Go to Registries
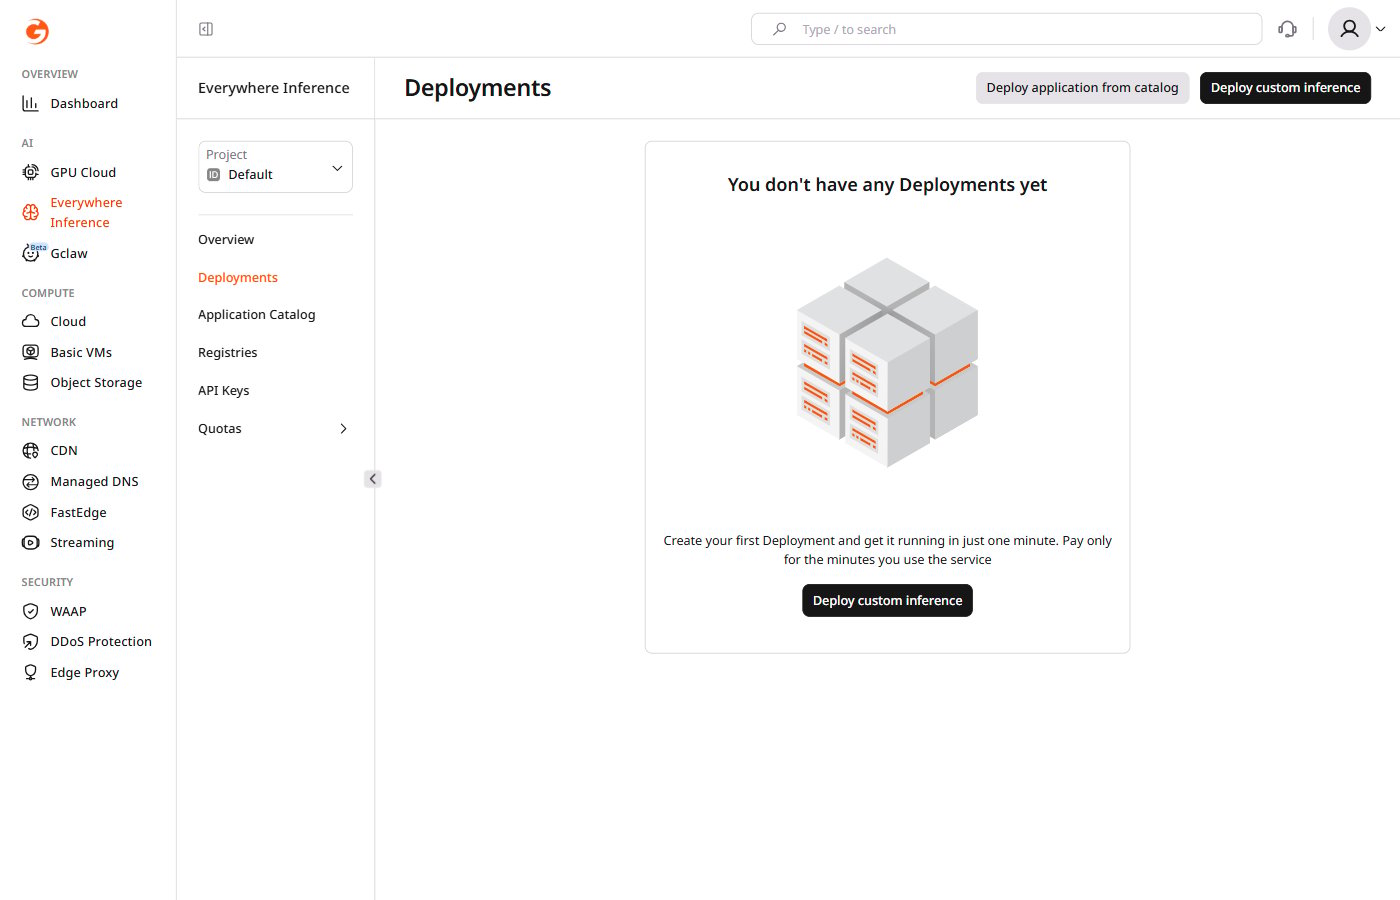 [228, 352]
